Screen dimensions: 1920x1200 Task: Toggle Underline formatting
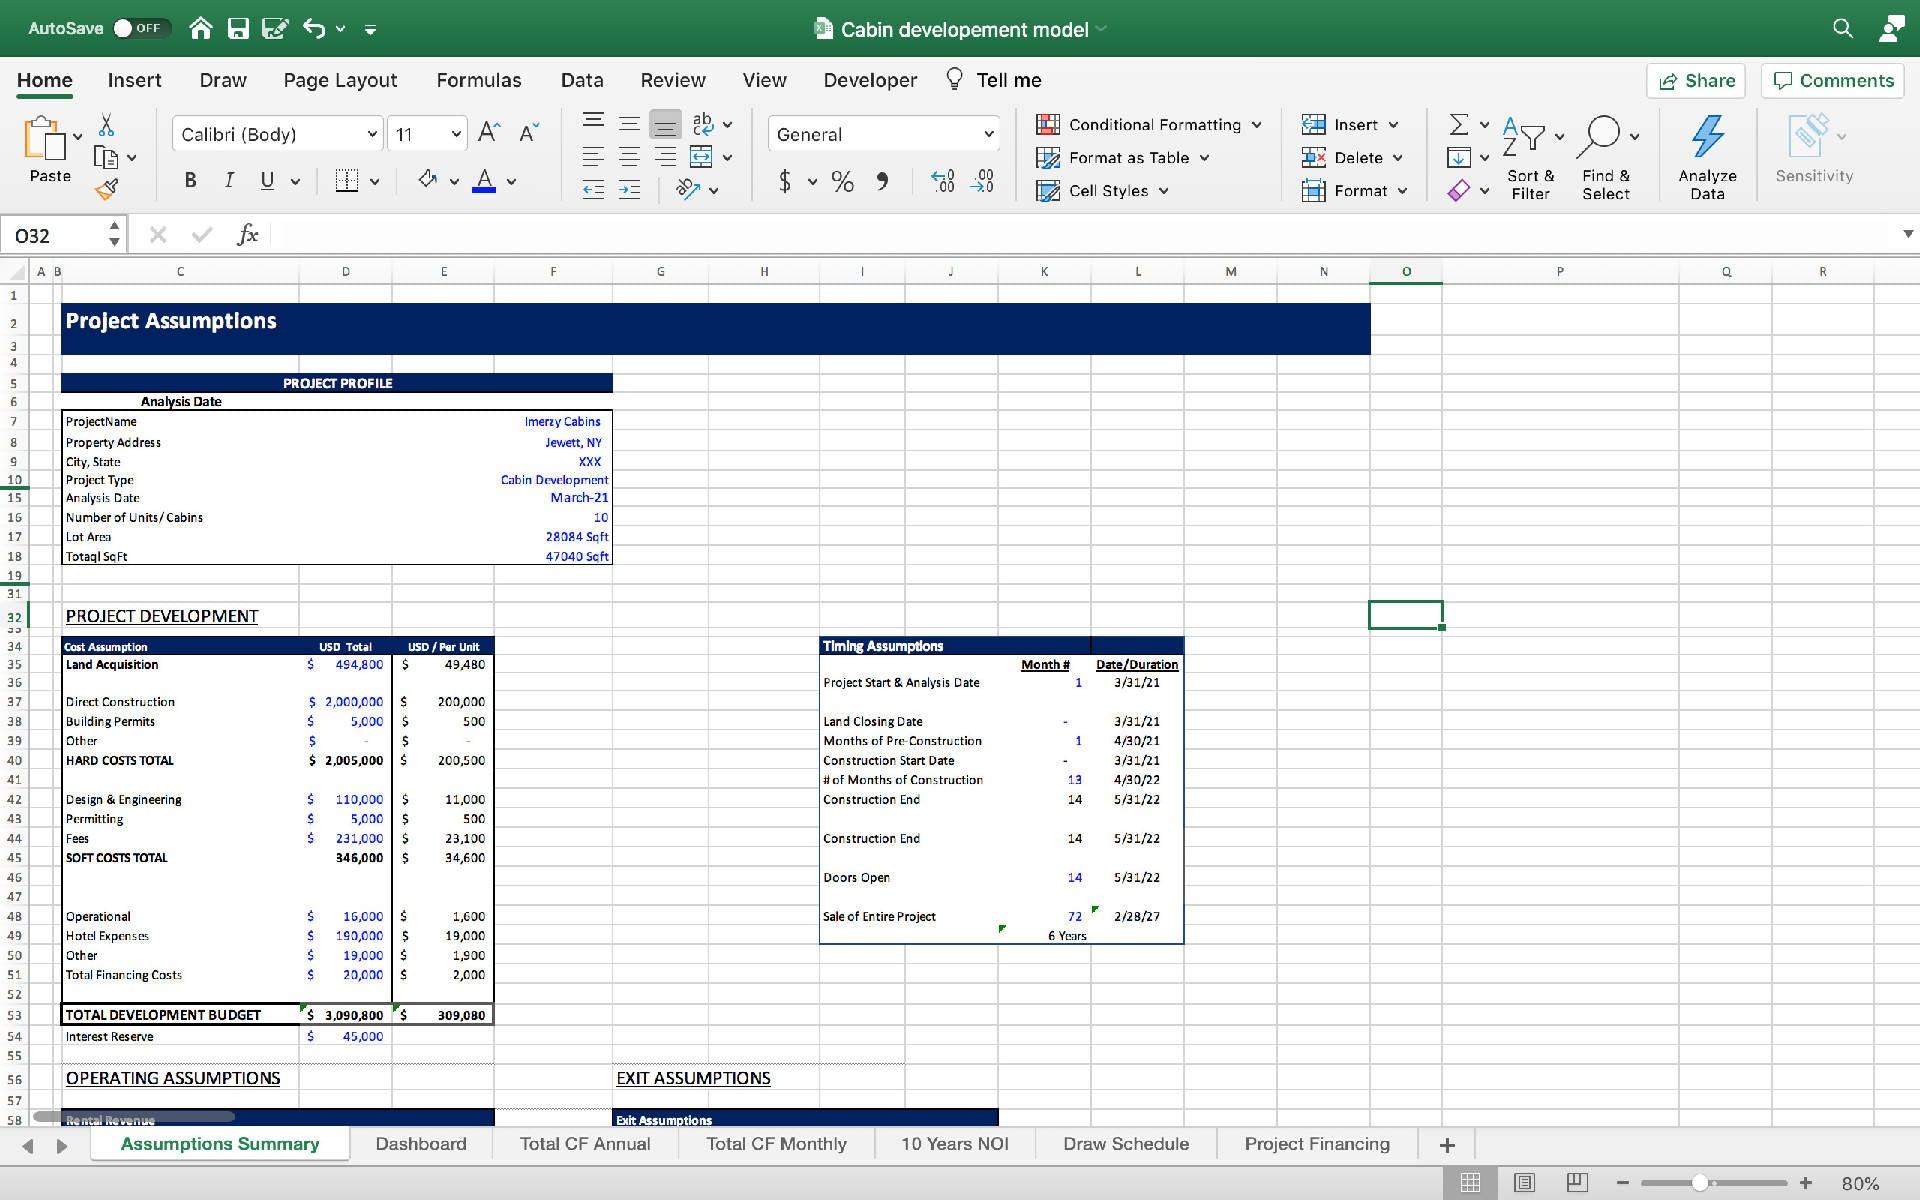coord(267,180)
